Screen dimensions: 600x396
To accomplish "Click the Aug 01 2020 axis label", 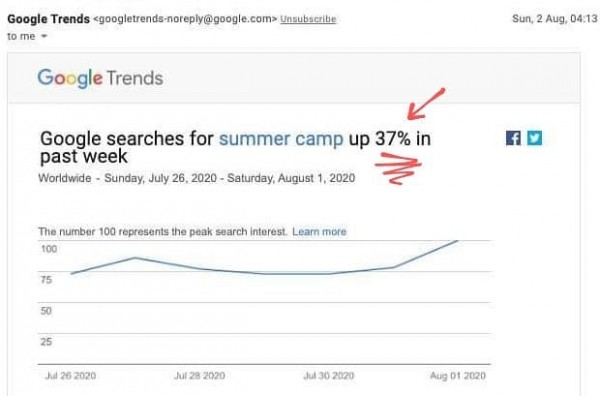I will point(458,376).
